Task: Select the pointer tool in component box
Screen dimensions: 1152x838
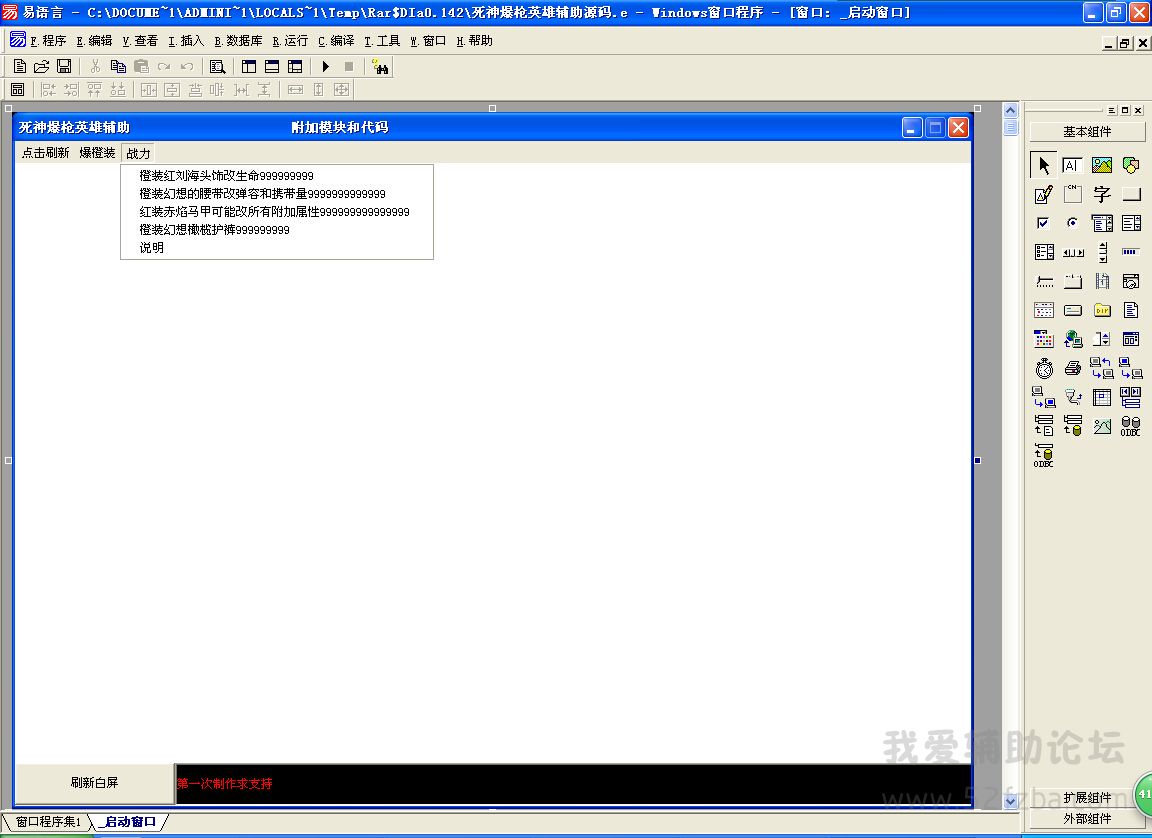Action: pyautogui.click(x=1044, y=165)
